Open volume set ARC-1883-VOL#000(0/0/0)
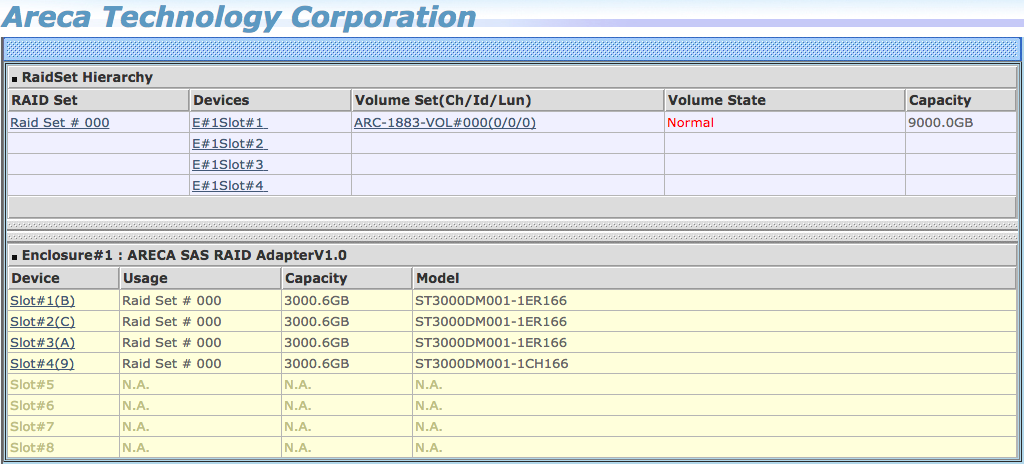The width and height of the screenshot is (1024, 464). coord(445,123)
